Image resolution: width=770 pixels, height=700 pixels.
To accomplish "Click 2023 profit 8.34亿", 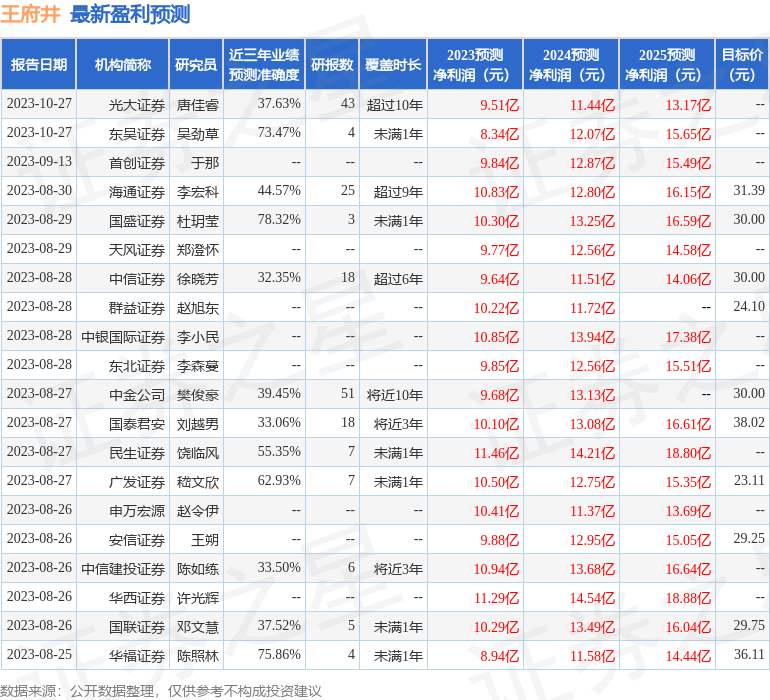I will click(499, 134).
